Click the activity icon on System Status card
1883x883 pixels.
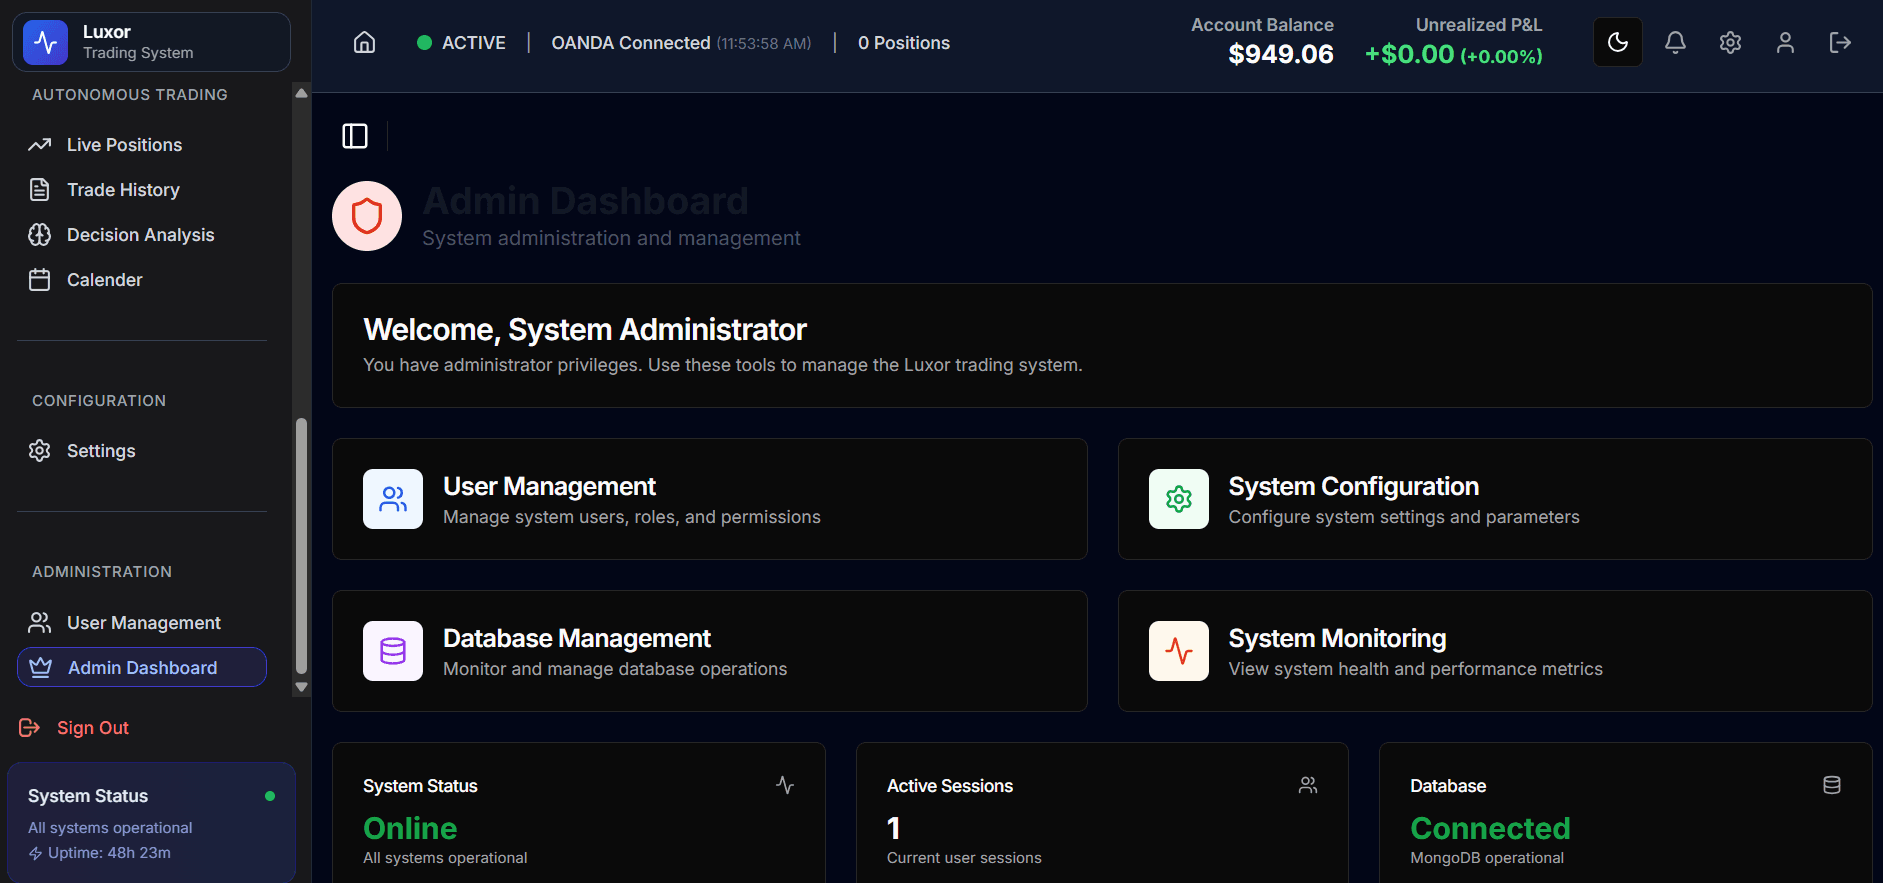click(x=785, y=785)
